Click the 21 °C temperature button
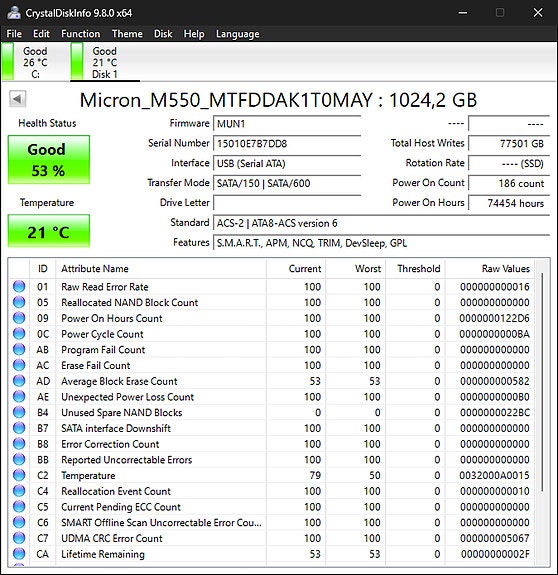This screenshot has width=558, height=575. tap(48, 231)
